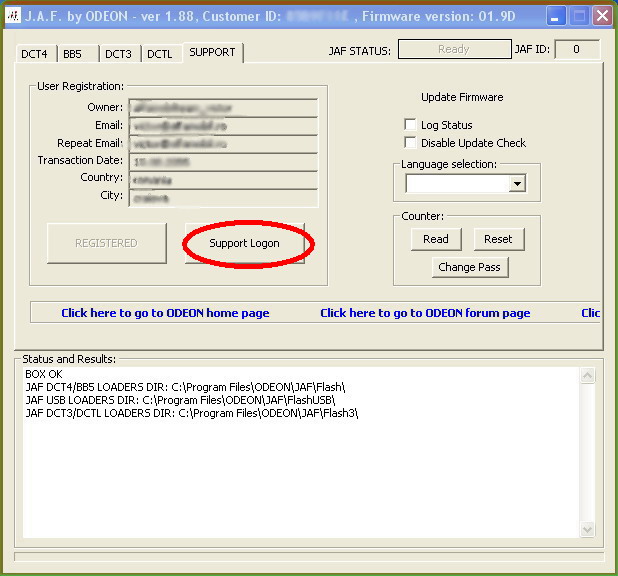Click inside the Language selection combo box
Viewport: 618px width, 576px height.
(x=465, y=183)
